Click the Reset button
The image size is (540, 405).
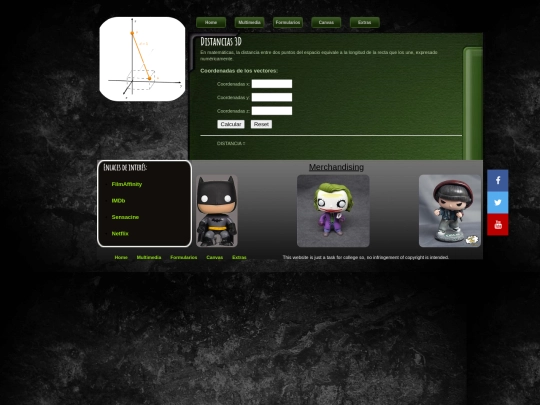[261, 124]
